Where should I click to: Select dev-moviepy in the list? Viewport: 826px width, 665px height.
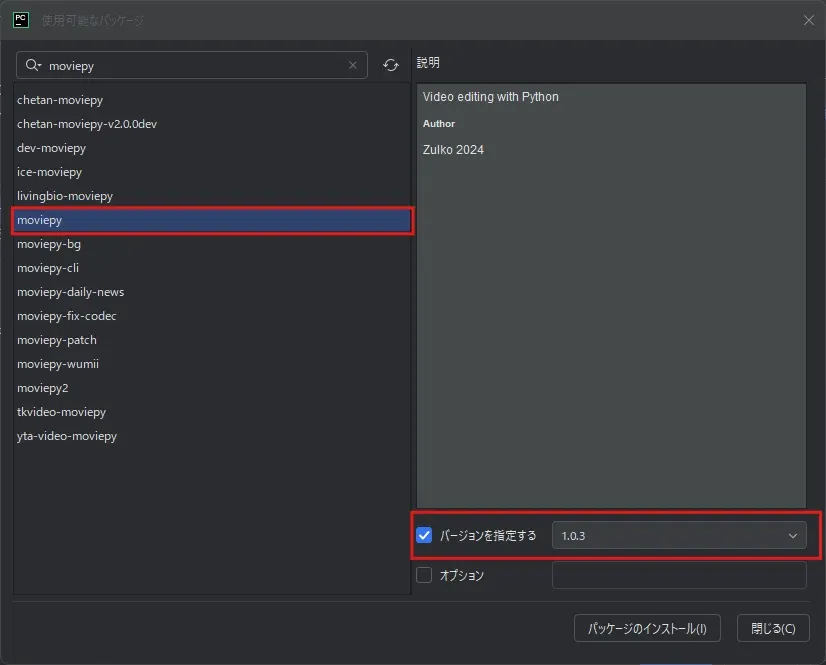point(212,148)
